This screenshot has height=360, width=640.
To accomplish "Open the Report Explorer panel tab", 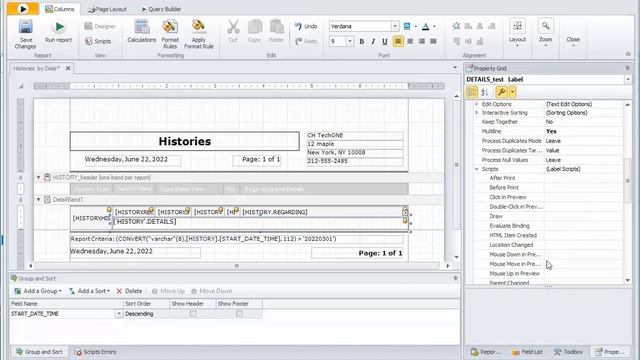I will [x=486, y=352].
